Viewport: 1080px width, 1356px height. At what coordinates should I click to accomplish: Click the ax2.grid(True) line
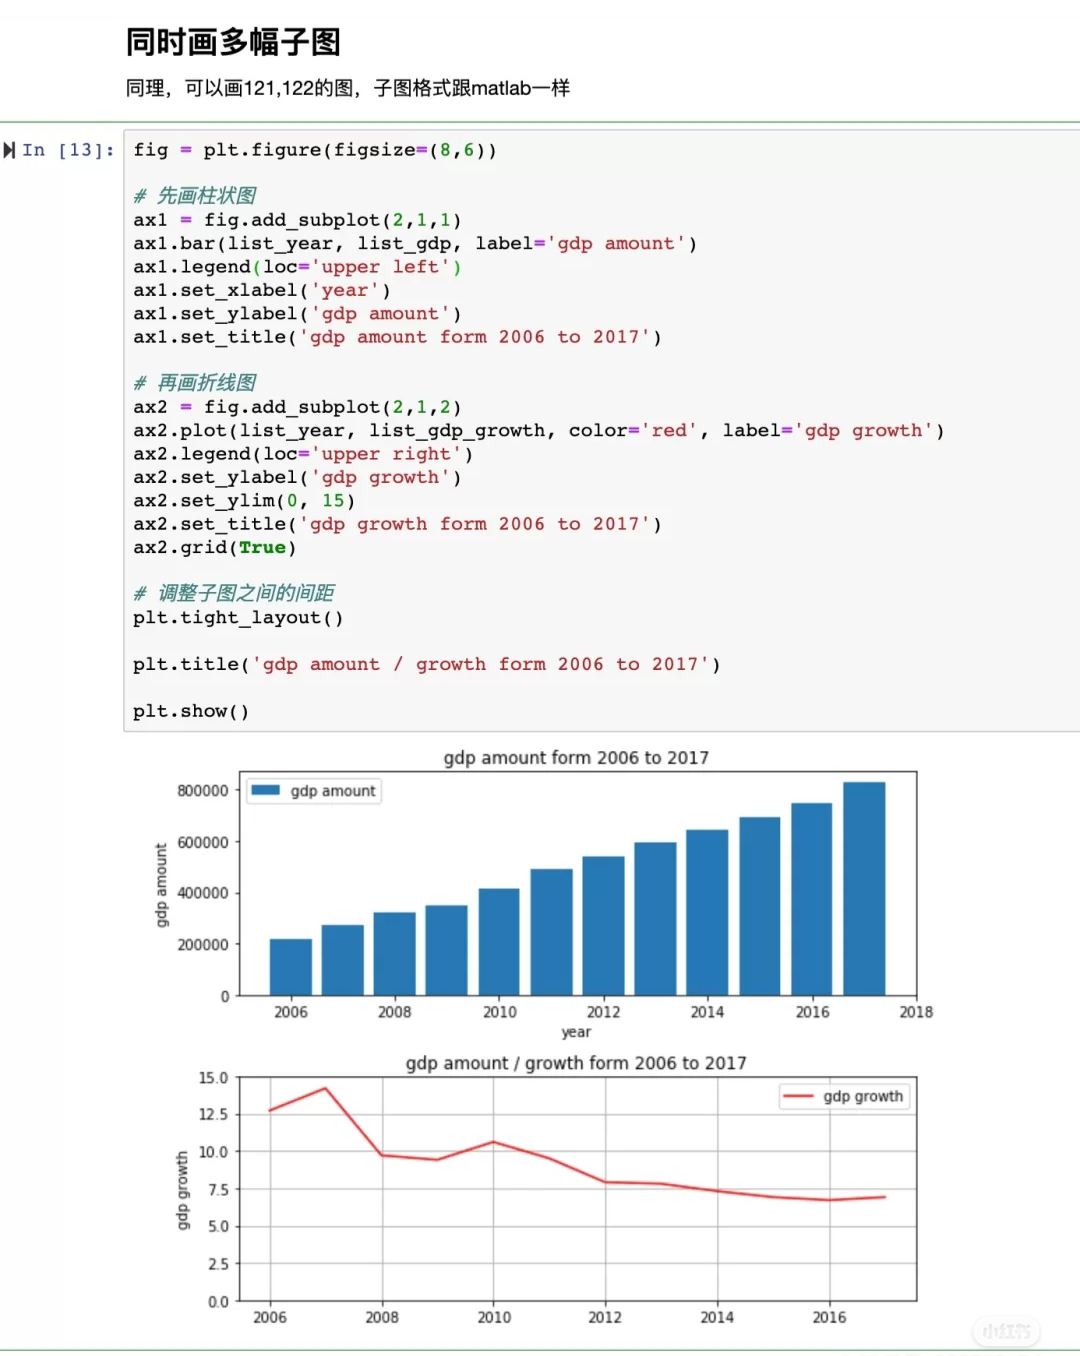click(215, 547)
